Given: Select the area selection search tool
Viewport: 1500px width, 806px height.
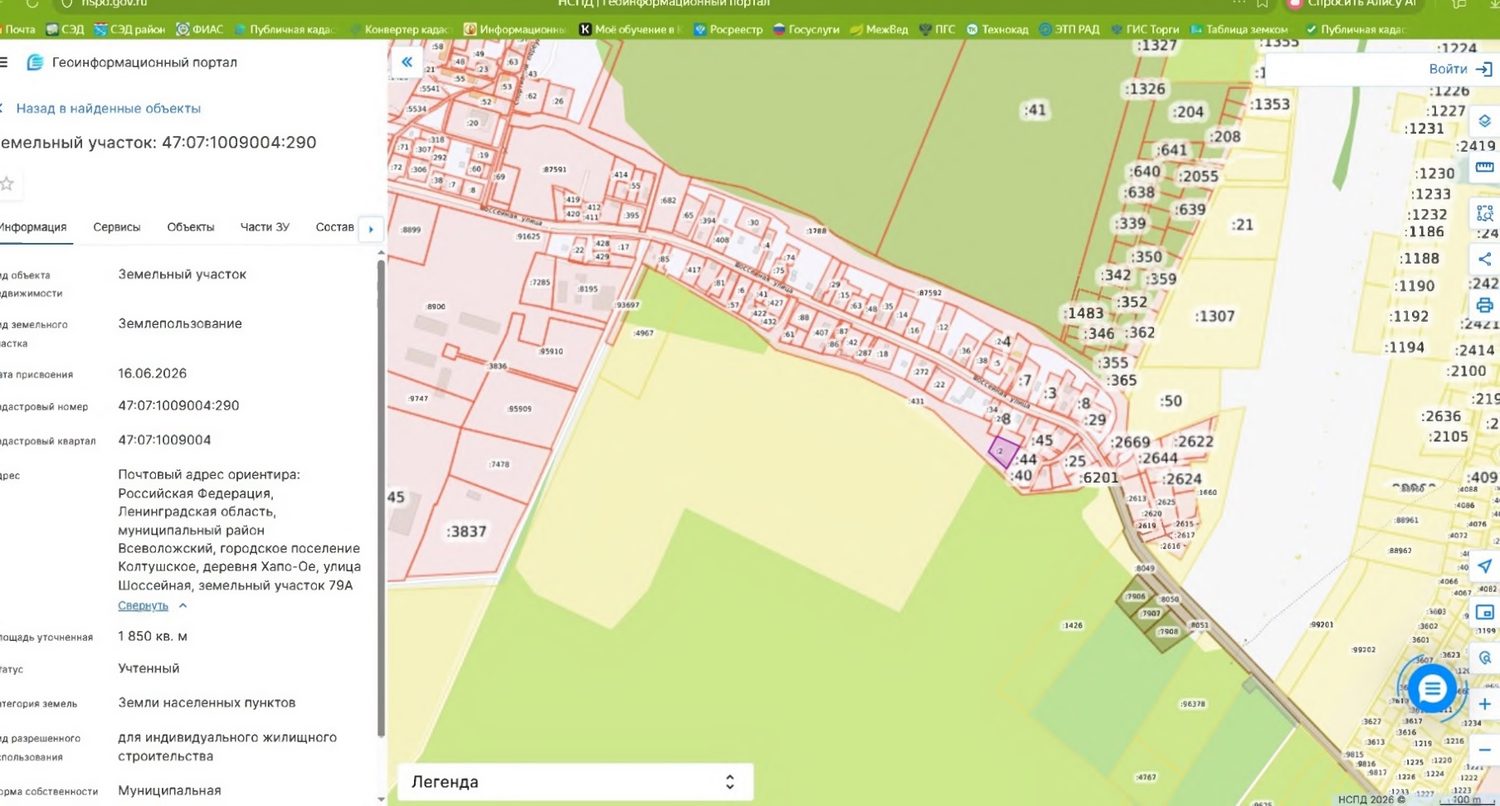Looking at the screenshot, I should (1485, 213).
